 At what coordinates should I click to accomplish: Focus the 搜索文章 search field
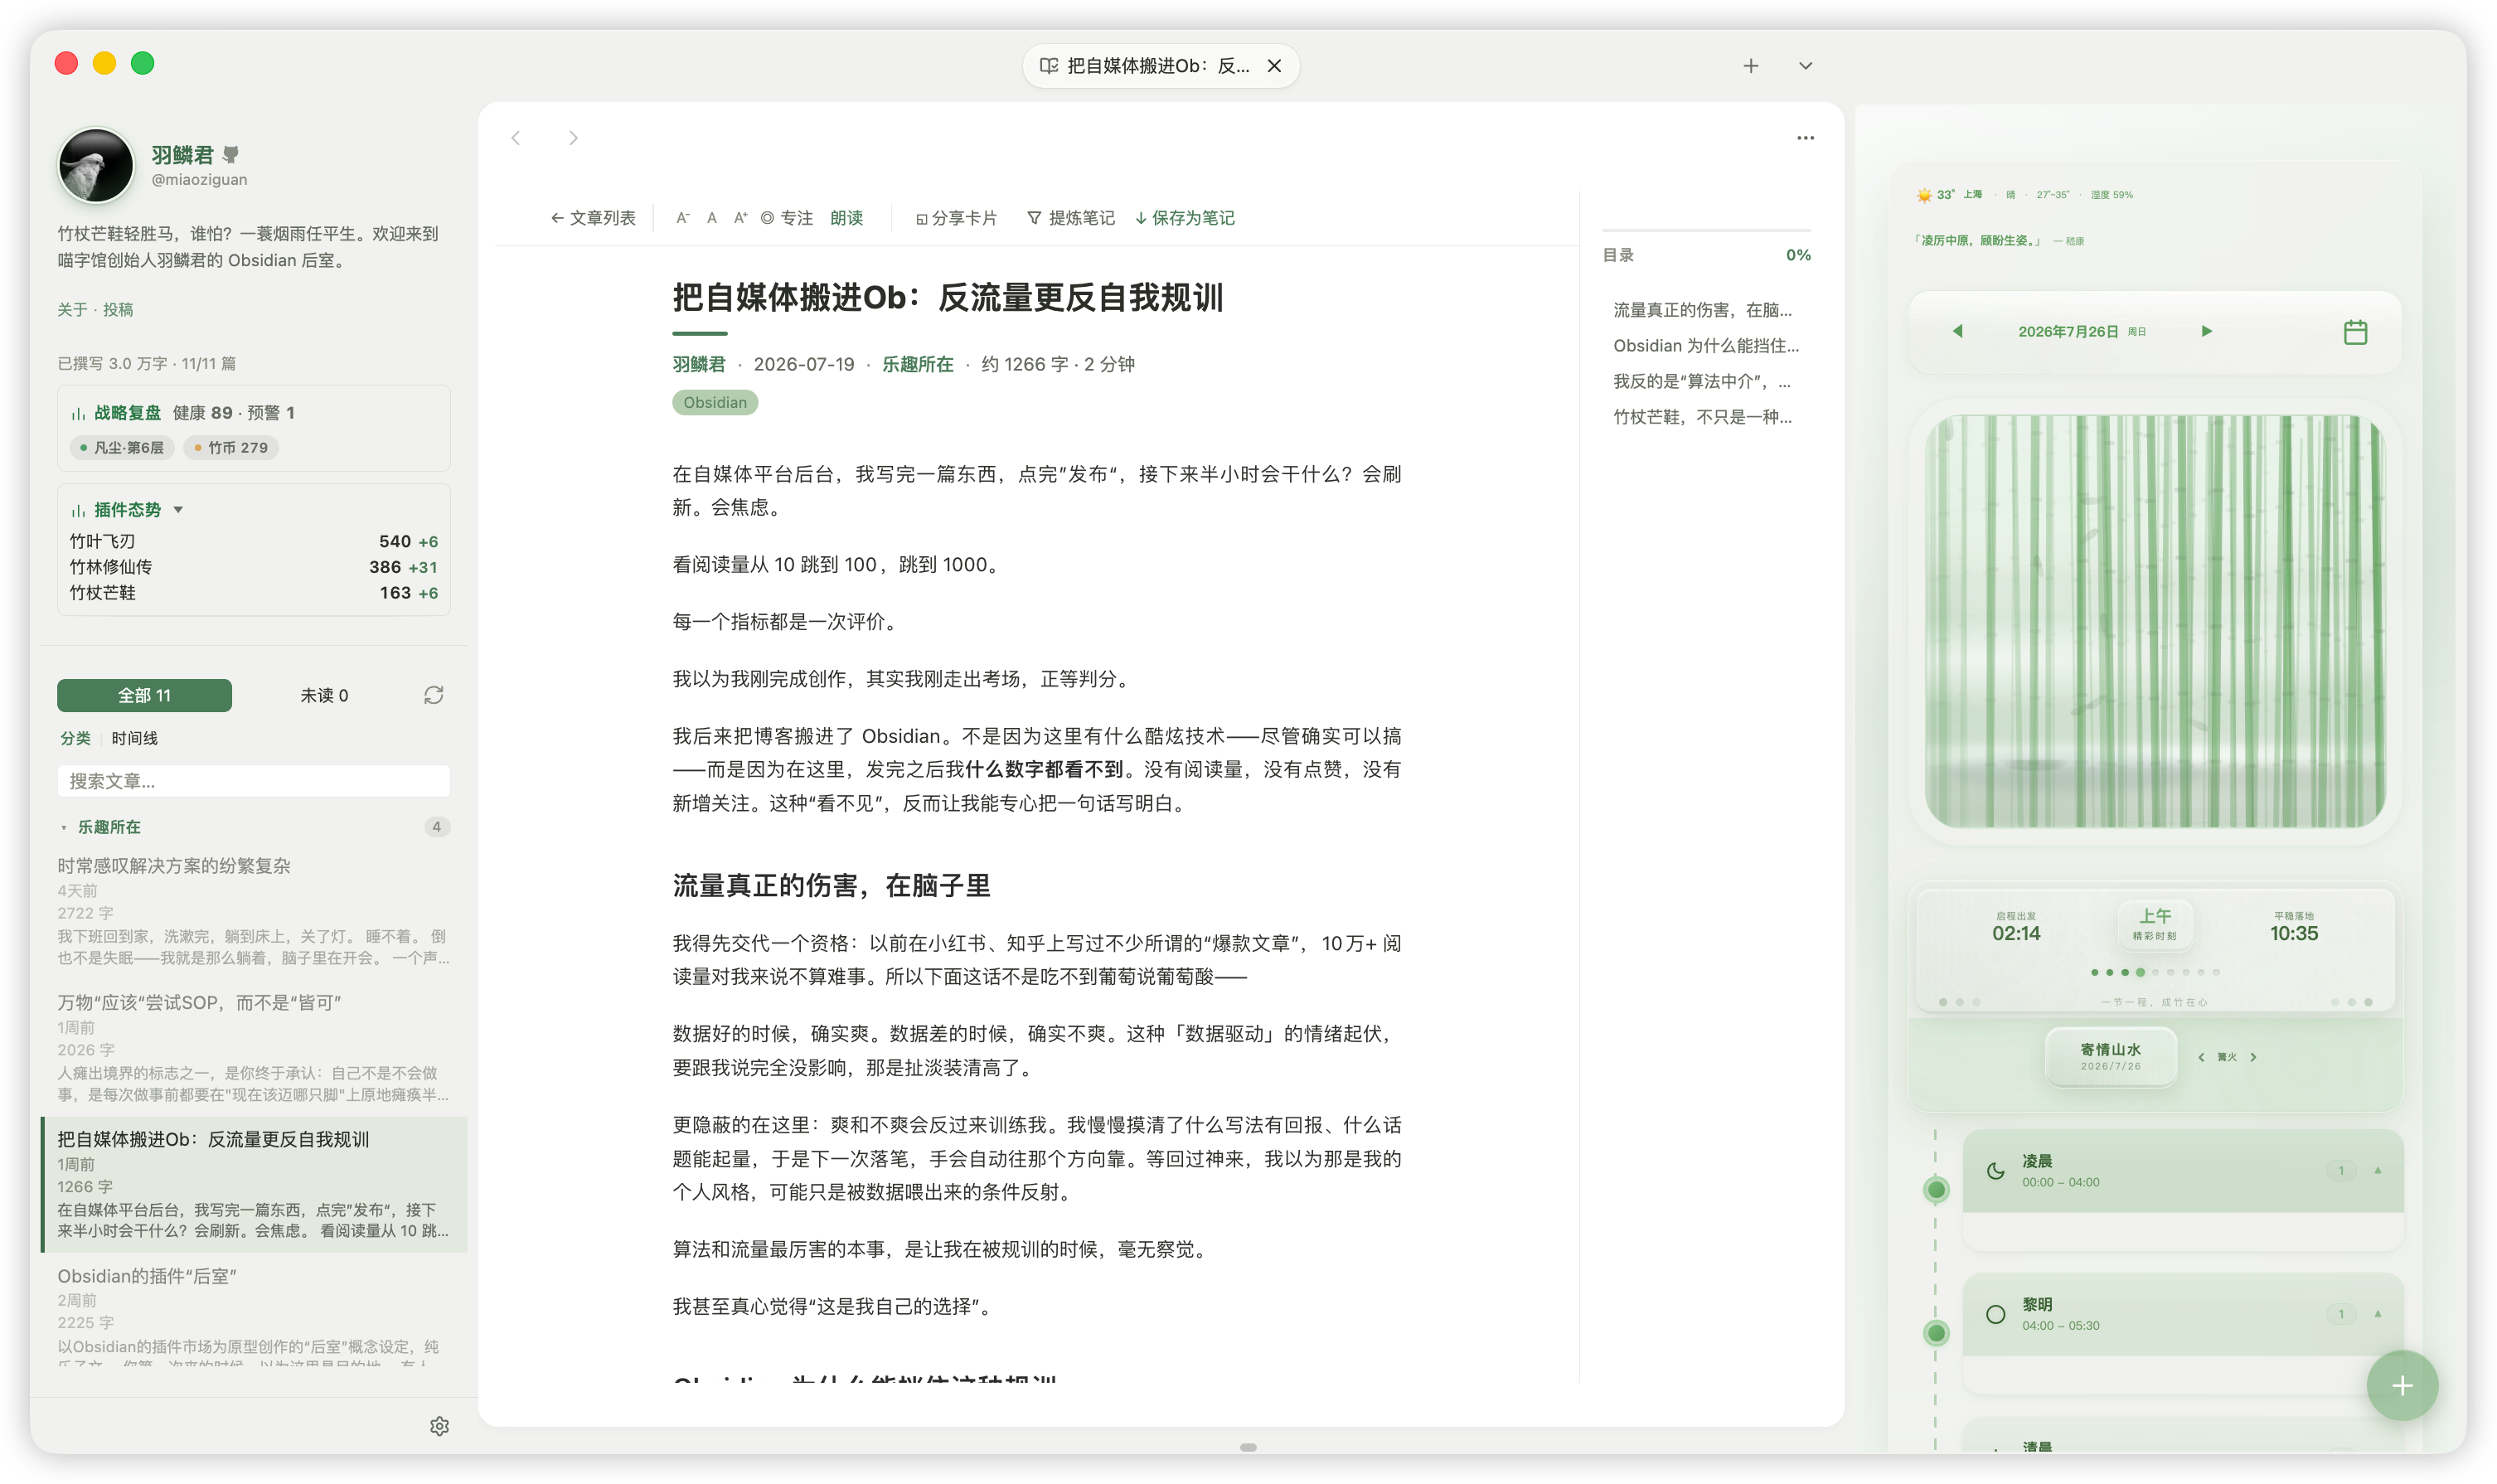pyautogui.click(x=253, y=781)
